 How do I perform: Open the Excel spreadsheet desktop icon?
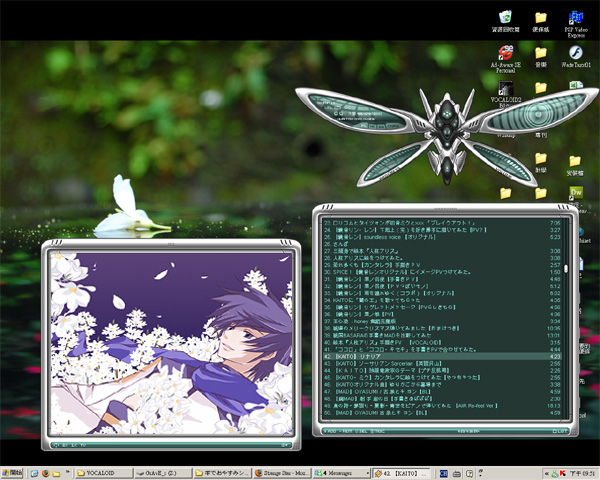click(x=576, y=85)
